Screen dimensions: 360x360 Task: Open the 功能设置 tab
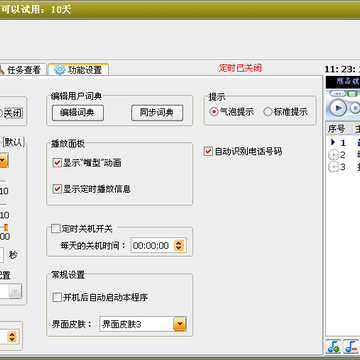(78, 70)
